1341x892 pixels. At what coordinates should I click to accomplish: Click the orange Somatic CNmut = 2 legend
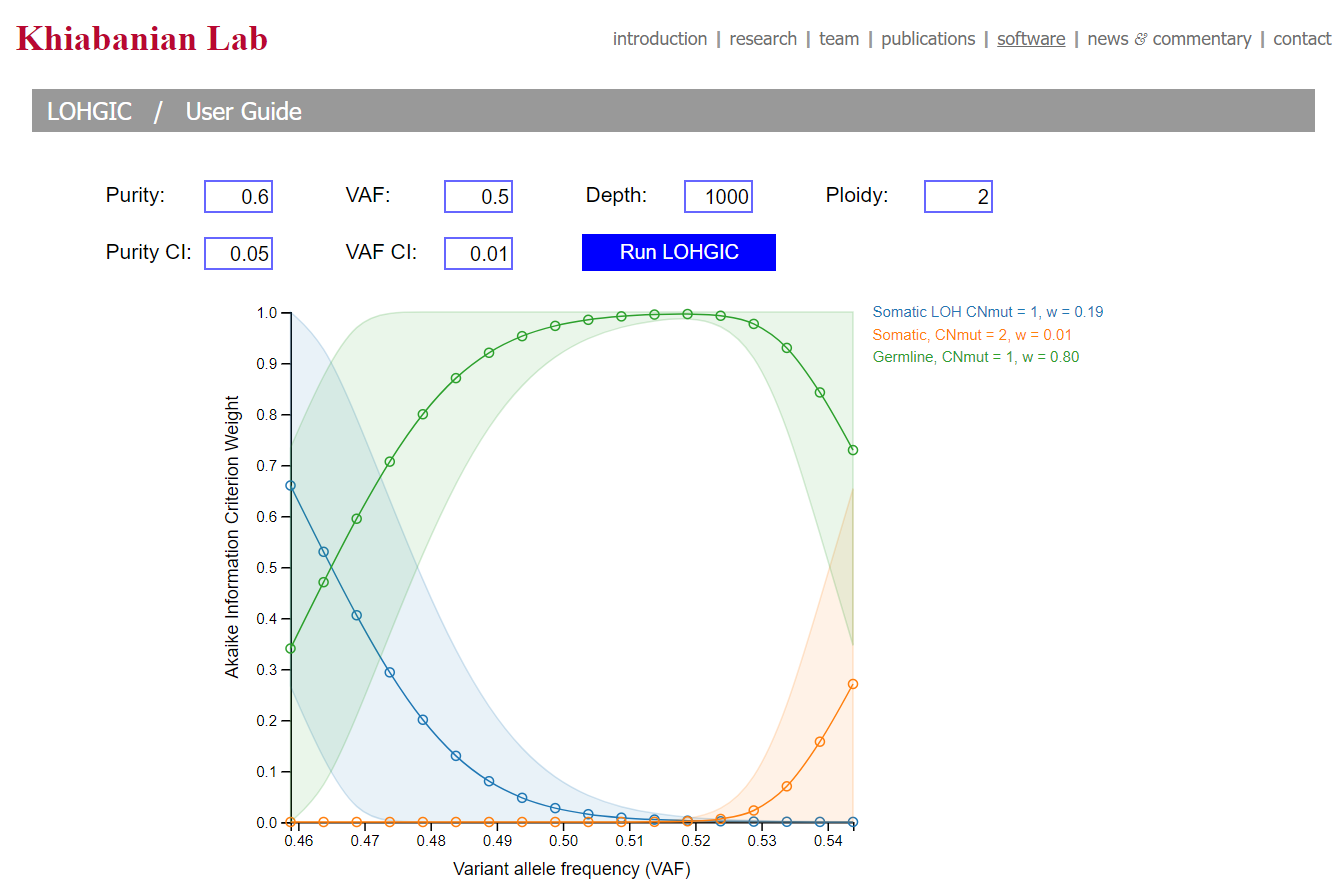point(972,335)
